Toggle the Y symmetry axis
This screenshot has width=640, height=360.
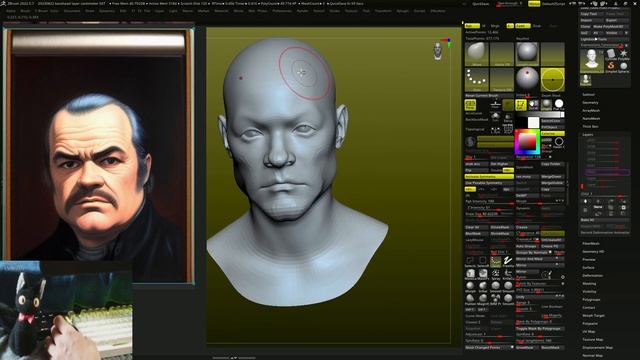[482, 189]
